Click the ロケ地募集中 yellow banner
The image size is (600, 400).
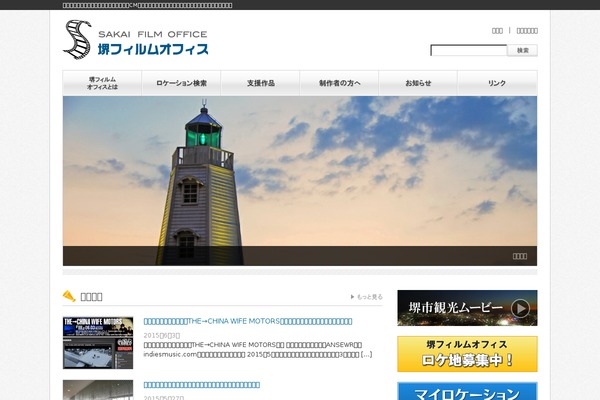click(x=467, y=354)
